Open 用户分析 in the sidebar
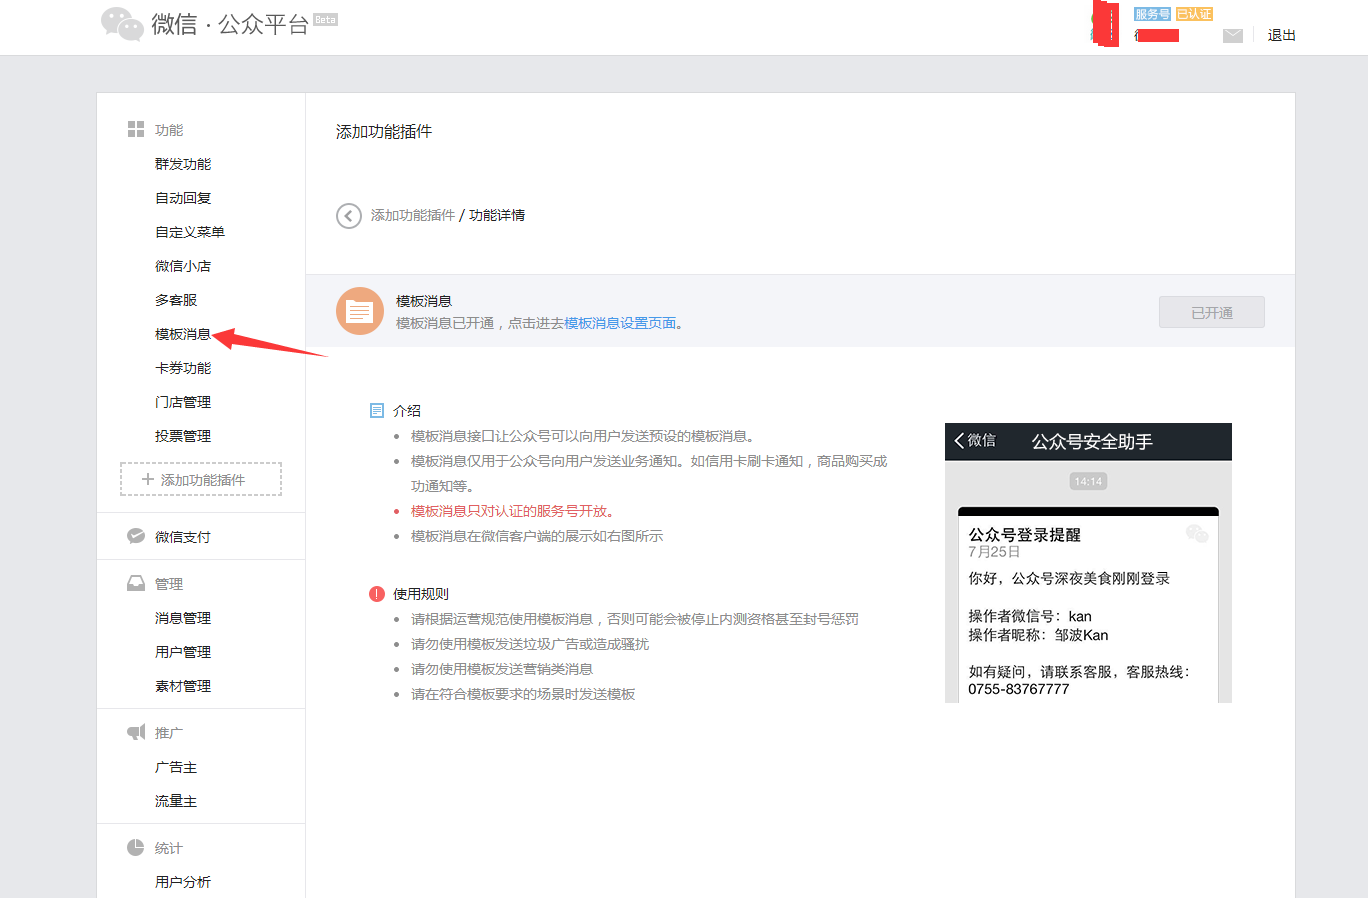 point(183,882)
